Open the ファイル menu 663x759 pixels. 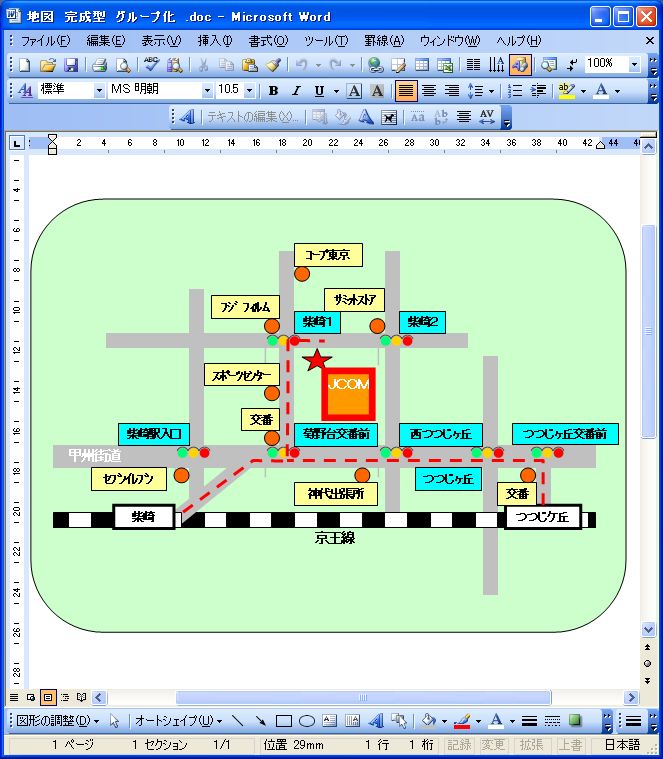[45, 41]
